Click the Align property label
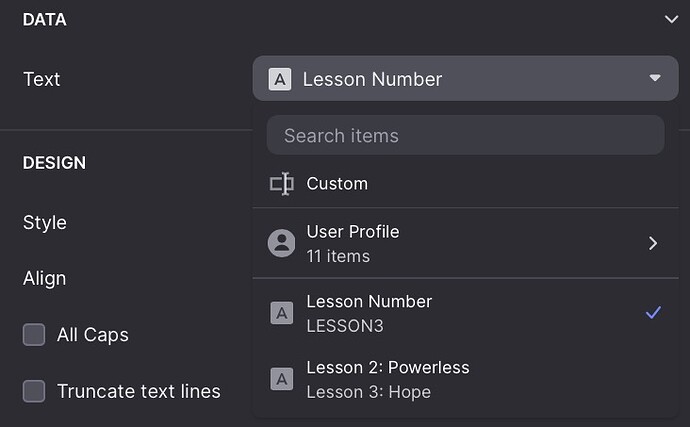The image size is (690, 427). pos(44,278)
